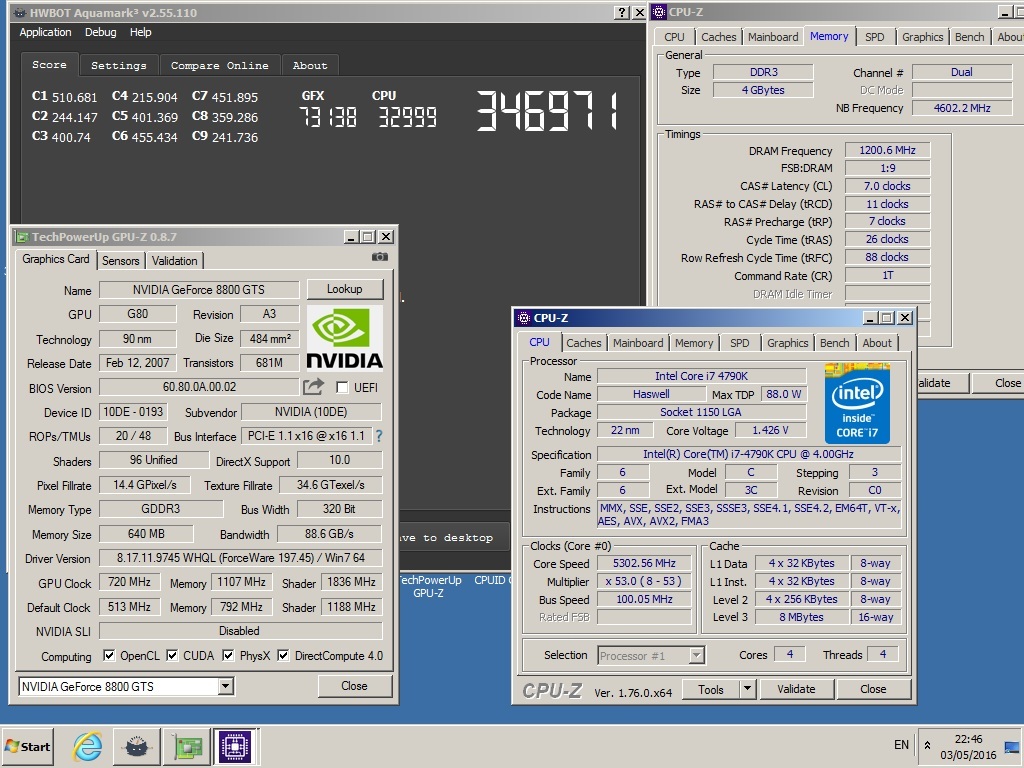Viewport: 1024px width, 768px height.
Task: Click the GPU-Z screenshot camera icon
Action: [379, 257]
